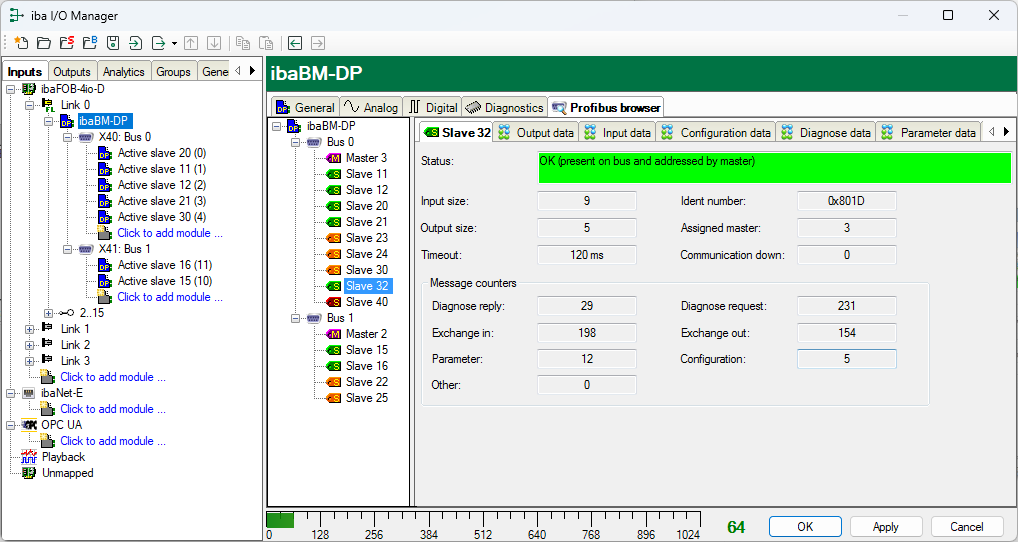Click the red Slave 40 icon
This screenshot has height=544, width=1018.
[334, 302]
